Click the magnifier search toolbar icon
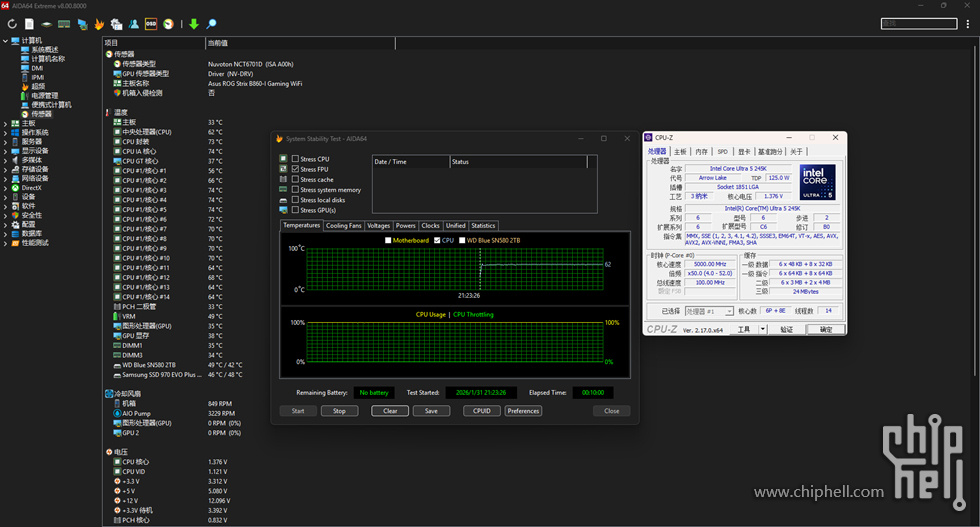 point(211,24)
